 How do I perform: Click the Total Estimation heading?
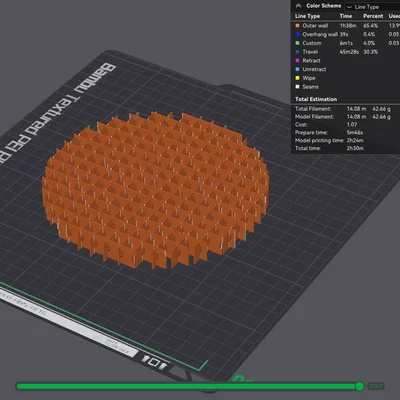coord(316,99)
